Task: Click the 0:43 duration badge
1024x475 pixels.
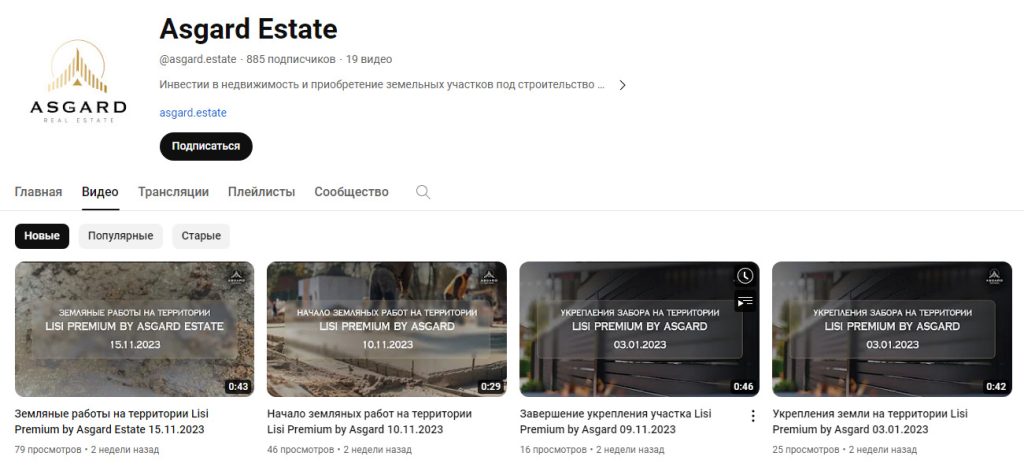Action: coord(238,386)
